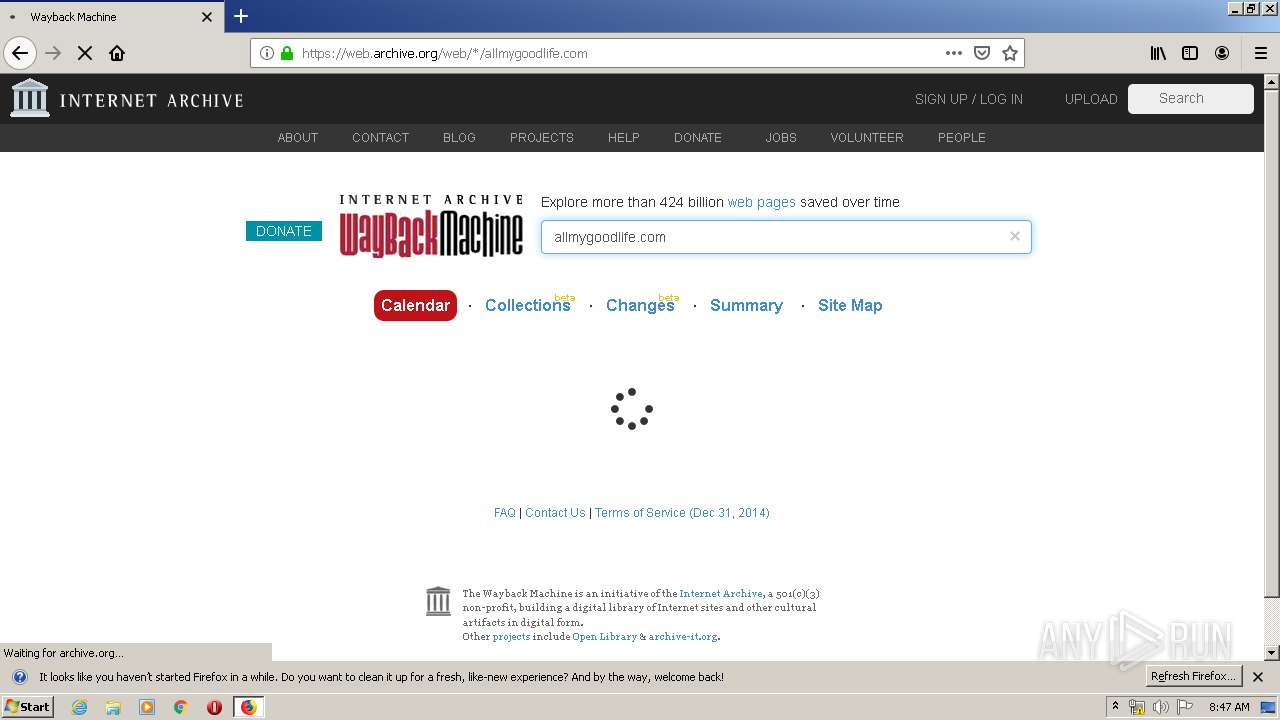Image resolution: width=1280 pixels, height=720 pixels.
Task: Open the Firefox hamburger menu
Action: tap(1260, 53)
